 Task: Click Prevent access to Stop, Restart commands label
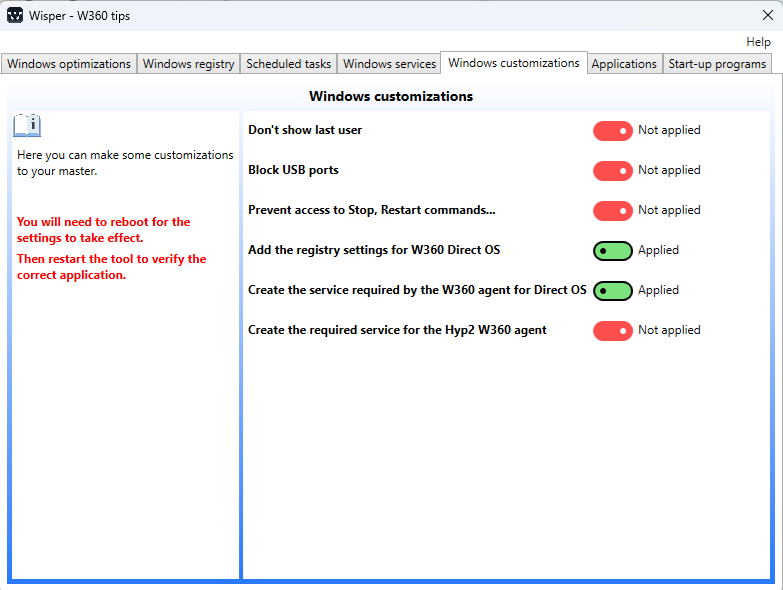(372, 210)
